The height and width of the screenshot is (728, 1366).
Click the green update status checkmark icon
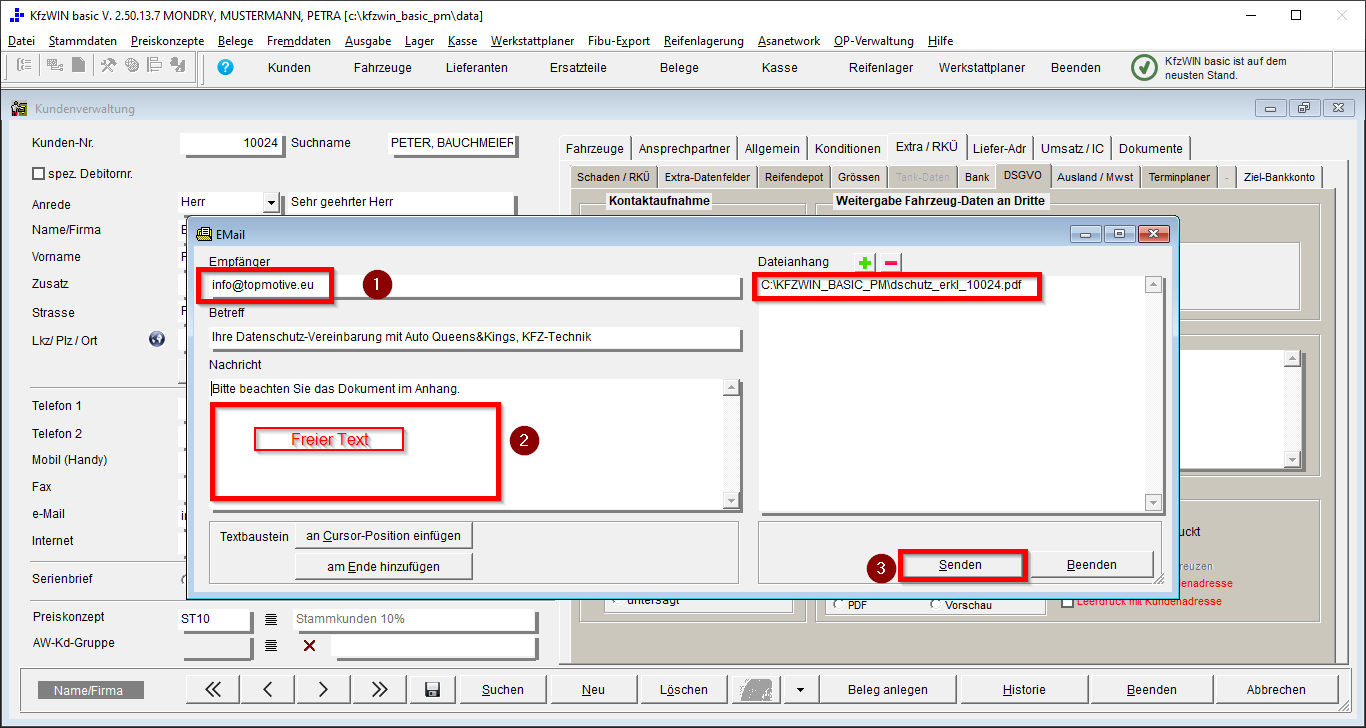point(1144,67)
